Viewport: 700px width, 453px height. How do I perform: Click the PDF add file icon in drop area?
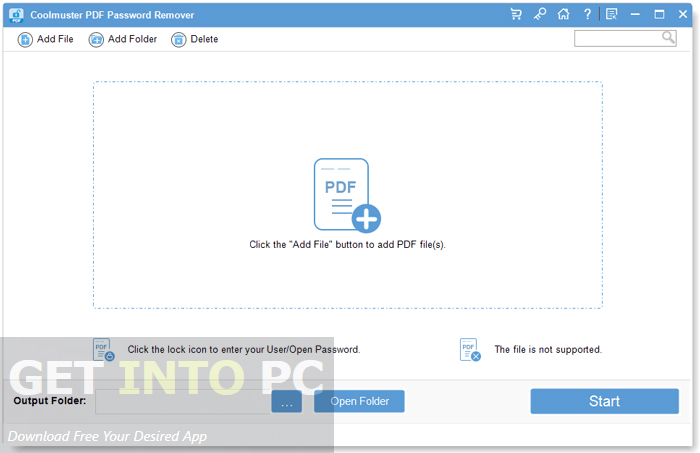pos(347,195)
